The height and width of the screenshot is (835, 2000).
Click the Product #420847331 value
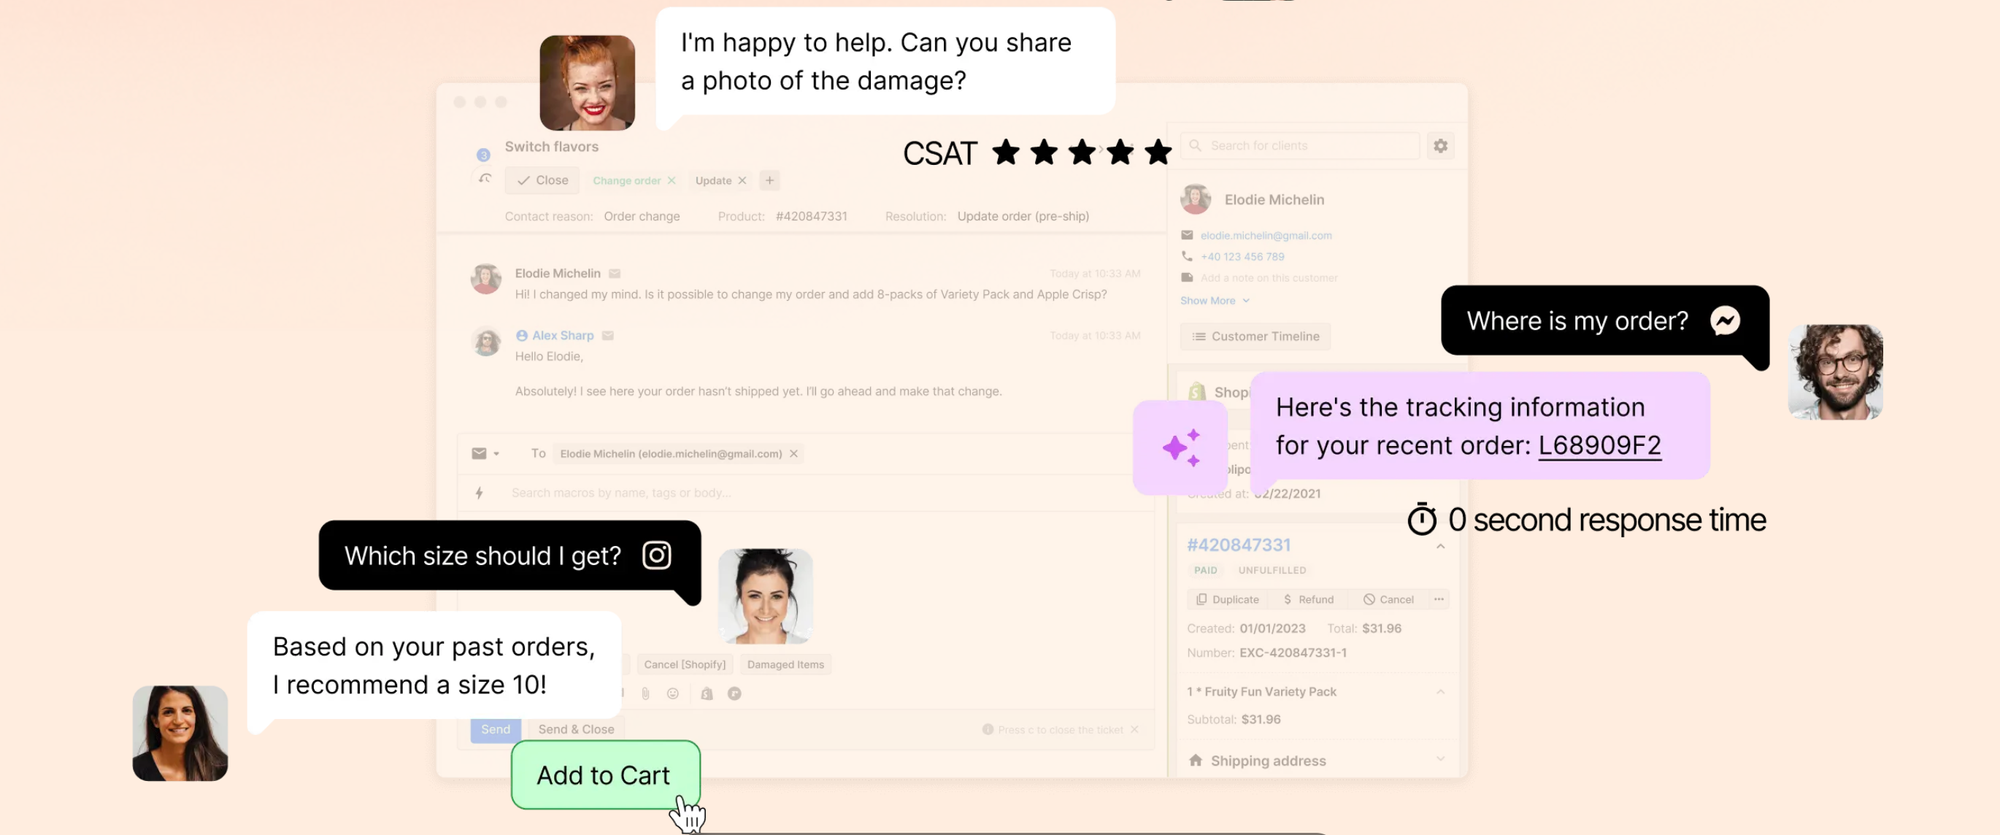811,217
